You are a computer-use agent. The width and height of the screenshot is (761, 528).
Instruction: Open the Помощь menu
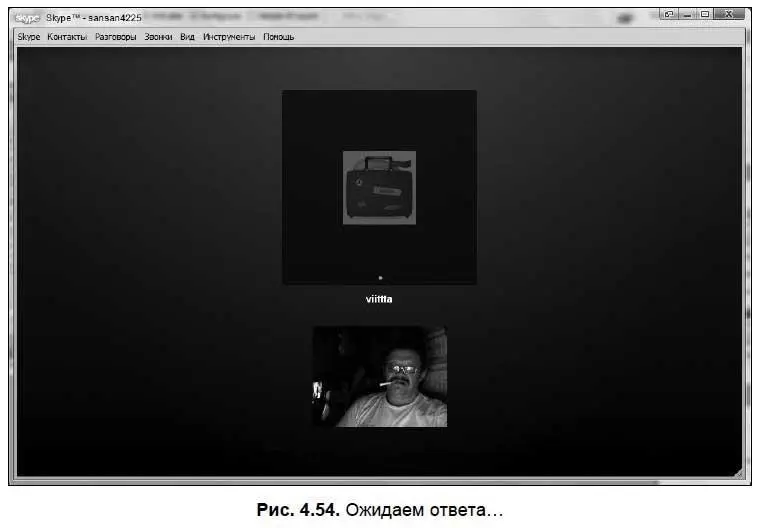tap(279, 37)
